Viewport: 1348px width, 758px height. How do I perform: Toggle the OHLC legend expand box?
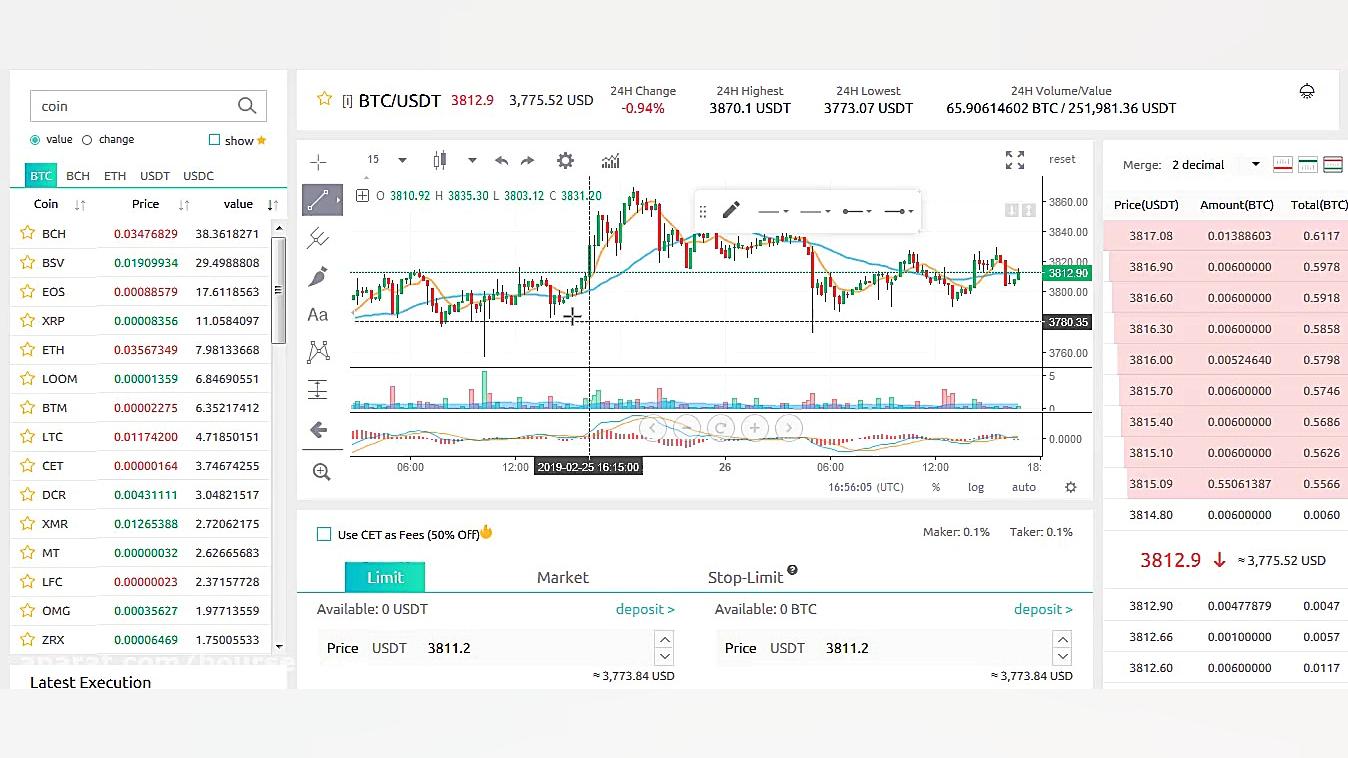click(362, 196)
